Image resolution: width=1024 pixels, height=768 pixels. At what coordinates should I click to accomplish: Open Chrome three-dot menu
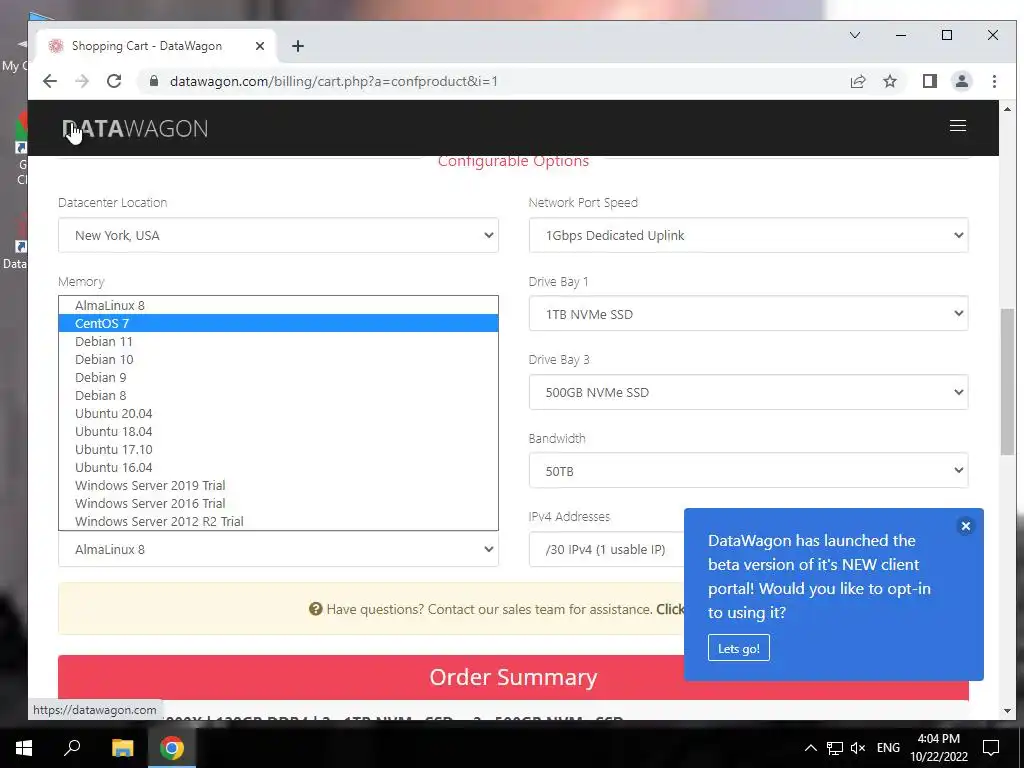click(x=994, y=81)
